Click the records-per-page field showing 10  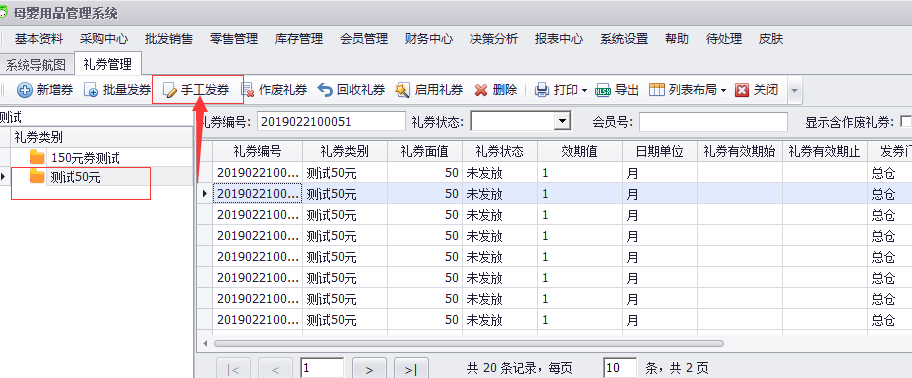pyautogui.click(x=620, y=368)
